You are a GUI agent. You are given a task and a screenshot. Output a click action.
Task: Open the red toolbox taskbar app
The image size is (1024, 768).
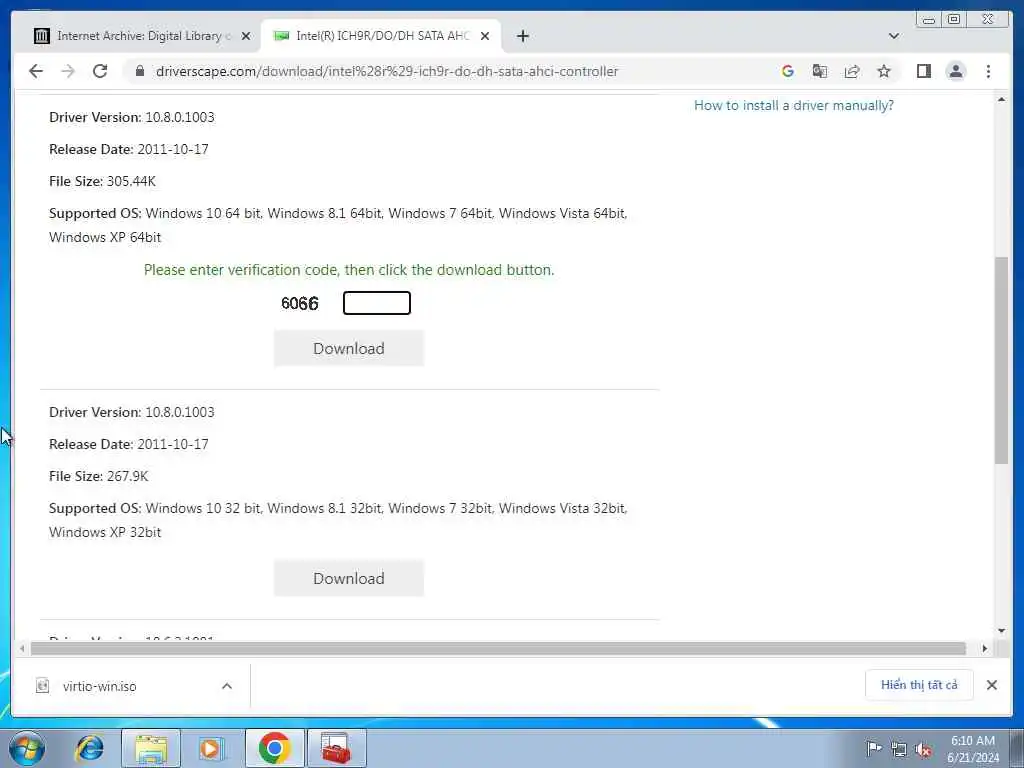tap(336, 748)
